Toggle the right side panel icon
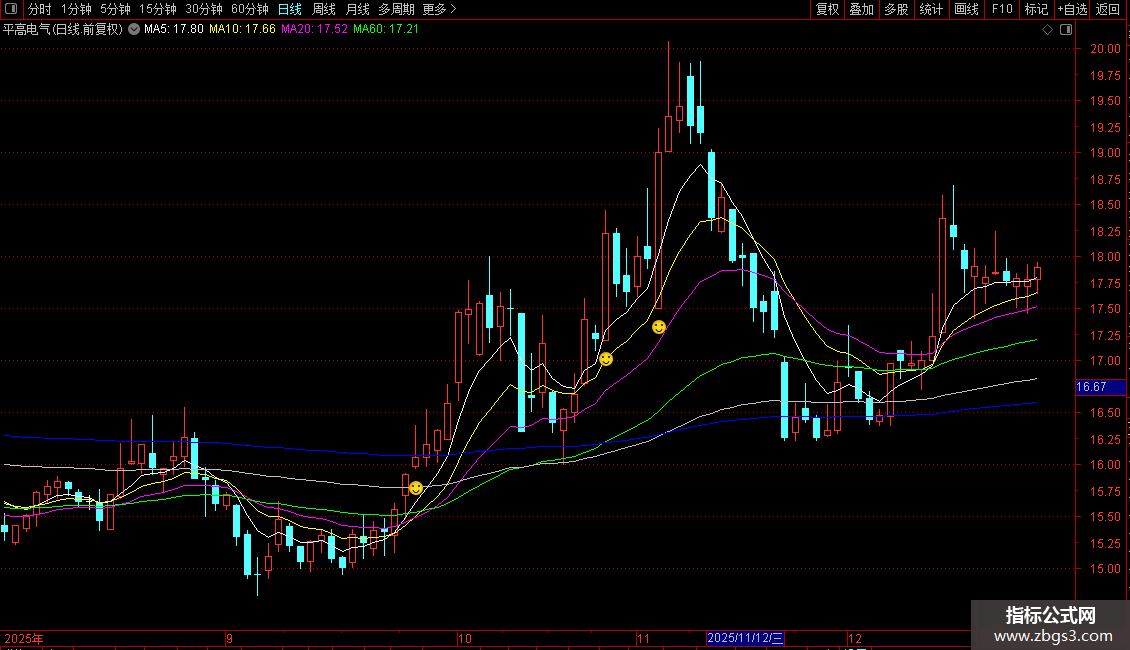1130x650 pixels. (1066, 30)
